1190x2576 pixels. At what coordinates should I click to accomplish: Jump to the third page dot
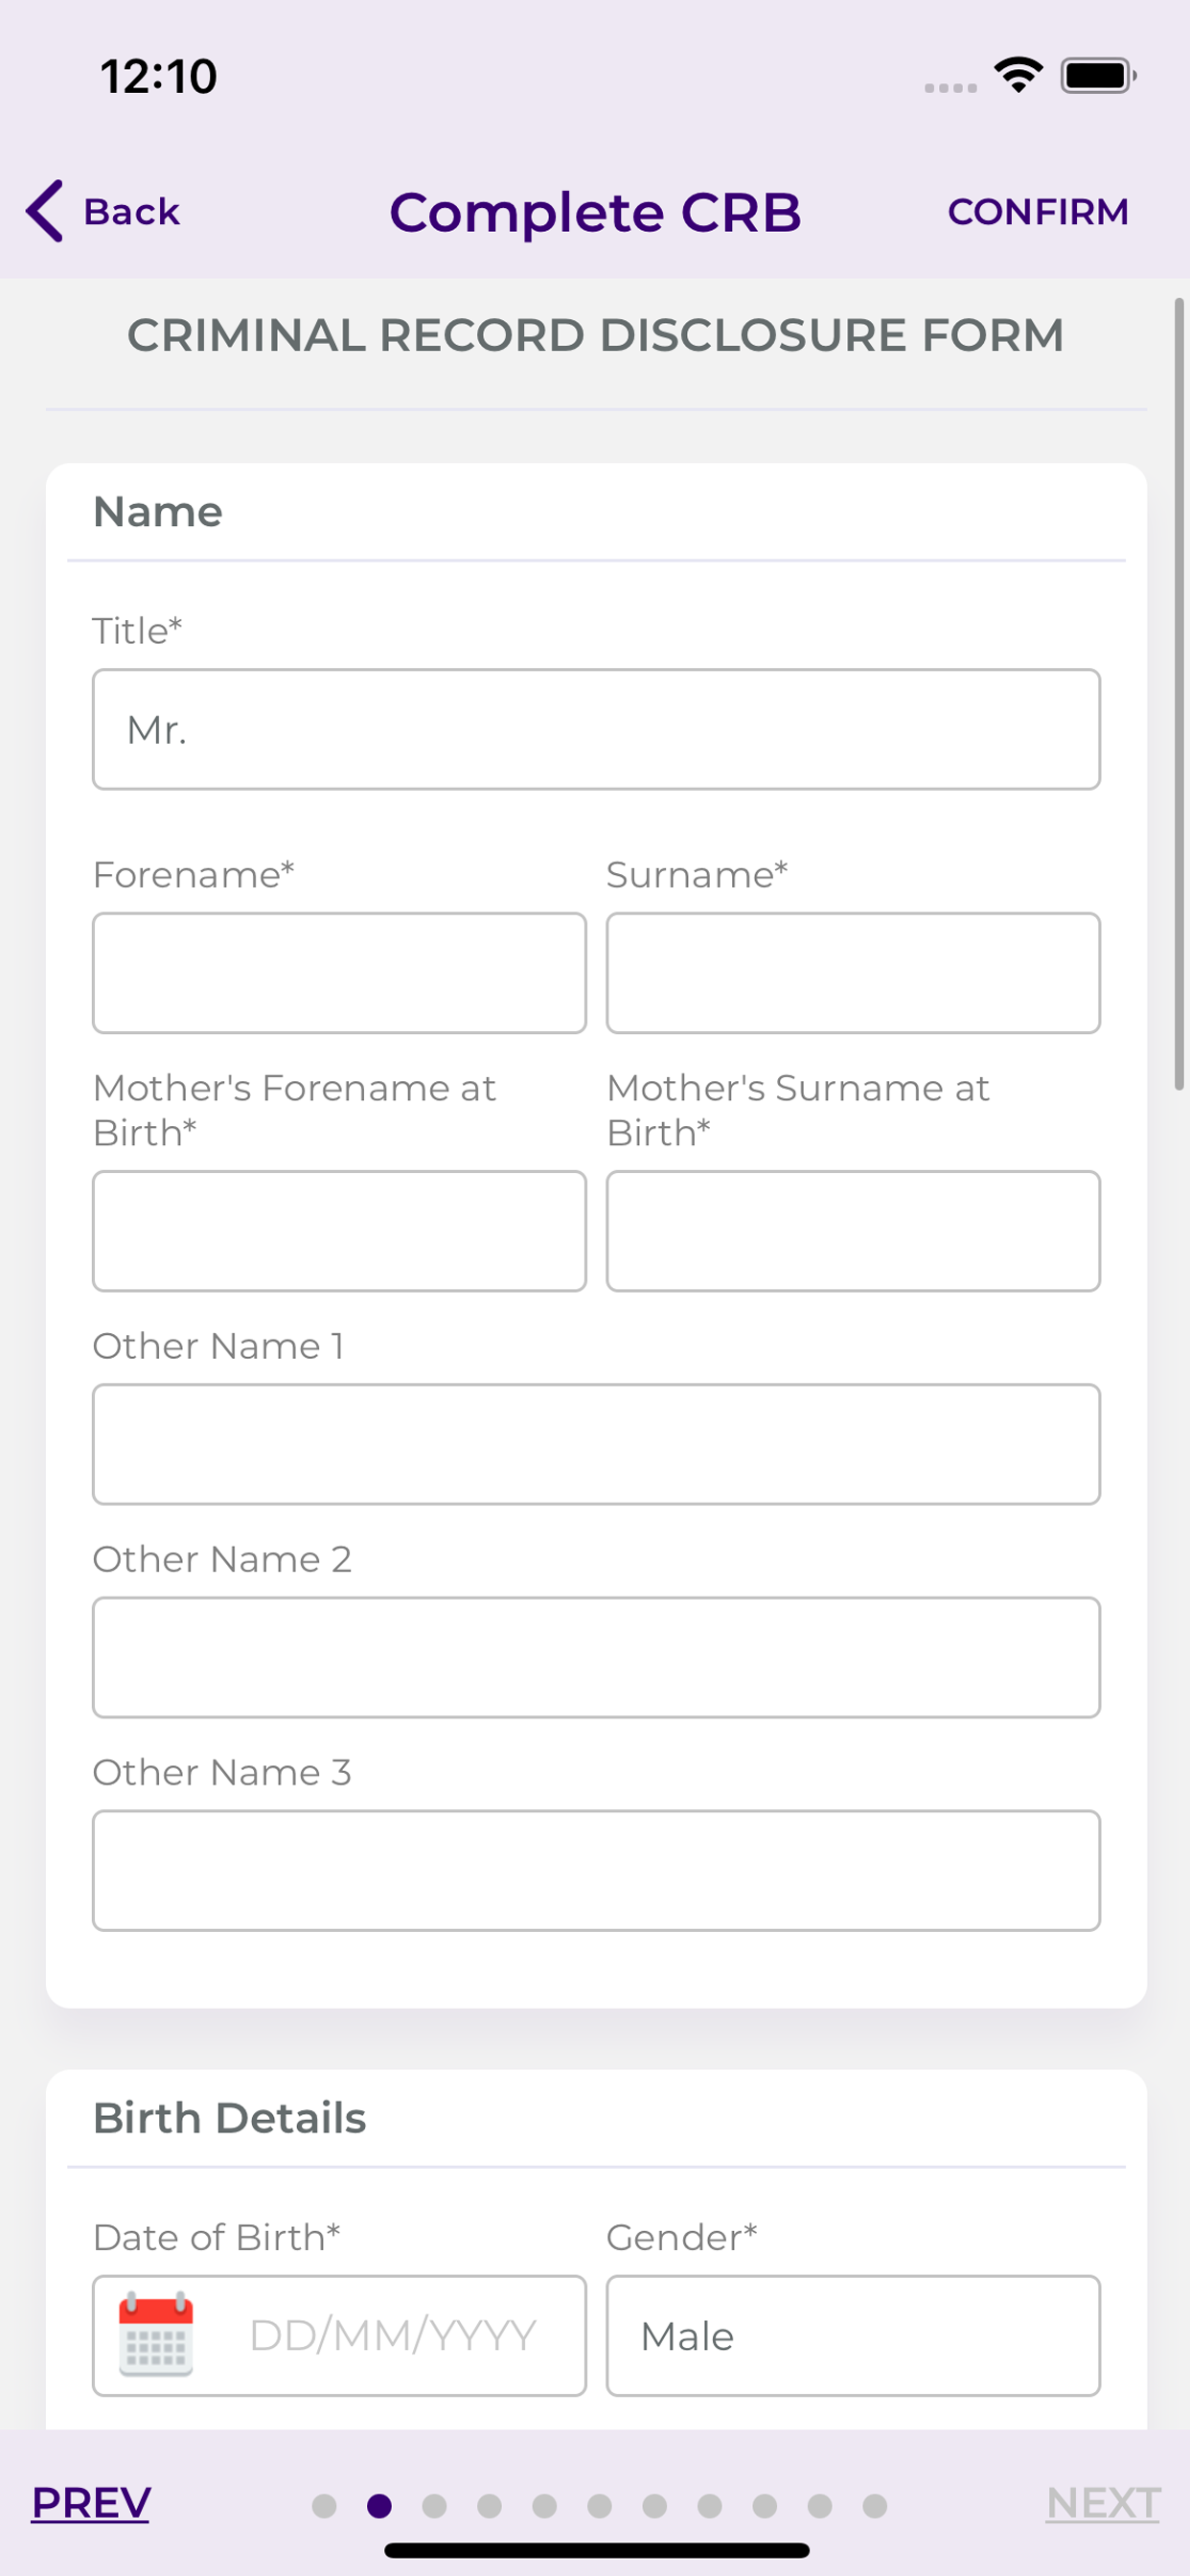(434, 2505)
